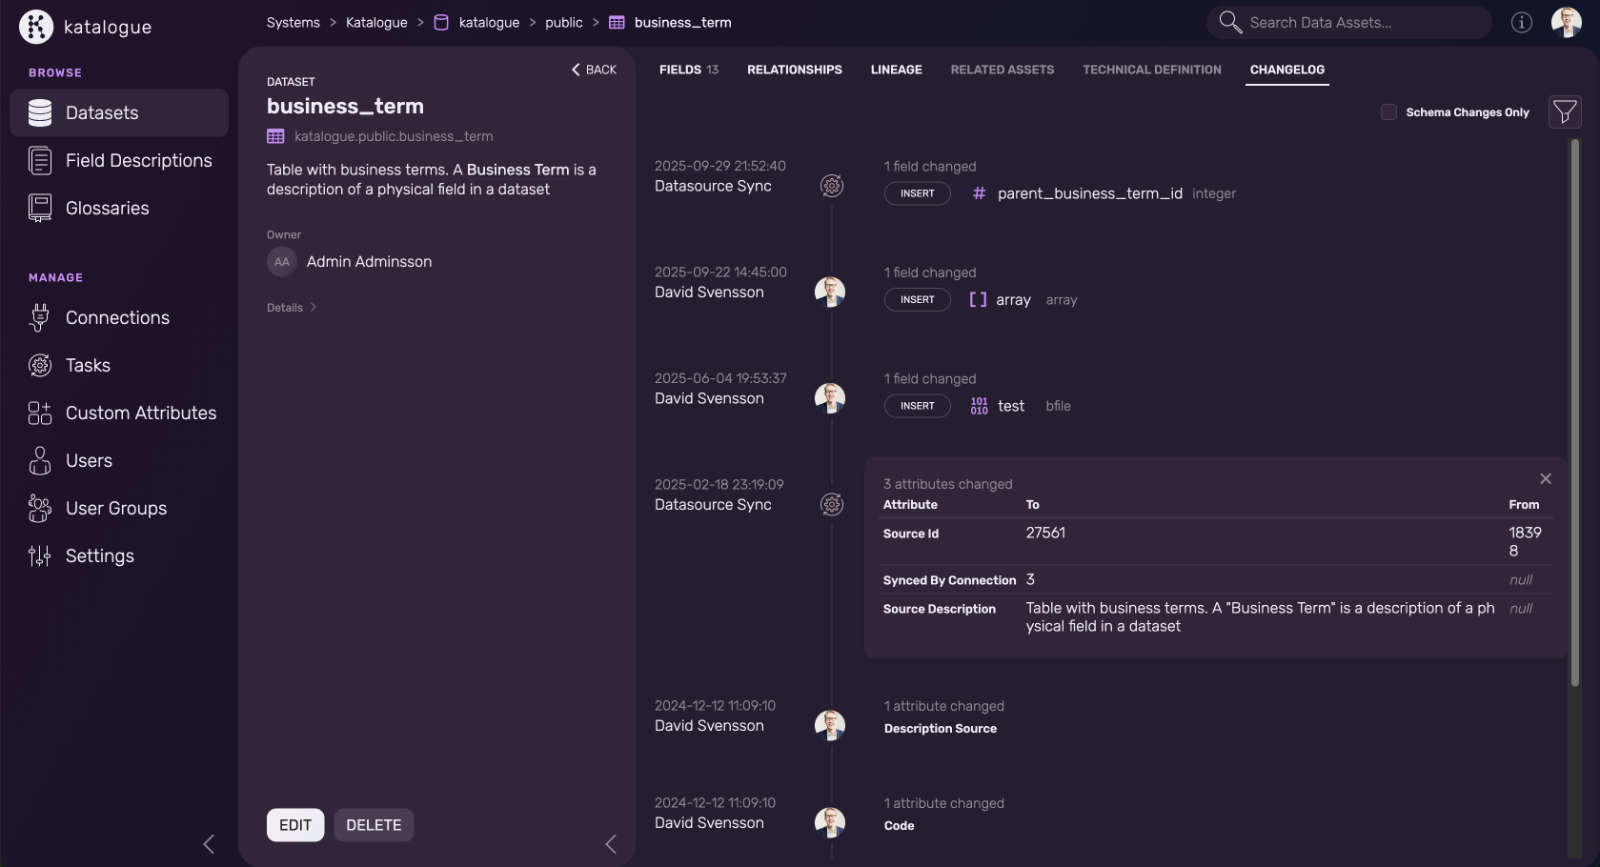Collapse the dataset details panel
The image size is (1600, 867).
(611, 844)
